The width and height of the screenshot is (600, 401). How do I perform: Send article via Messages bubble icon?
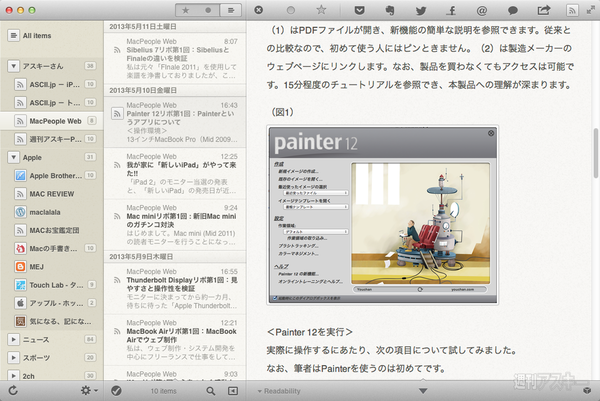click(512, 11)
